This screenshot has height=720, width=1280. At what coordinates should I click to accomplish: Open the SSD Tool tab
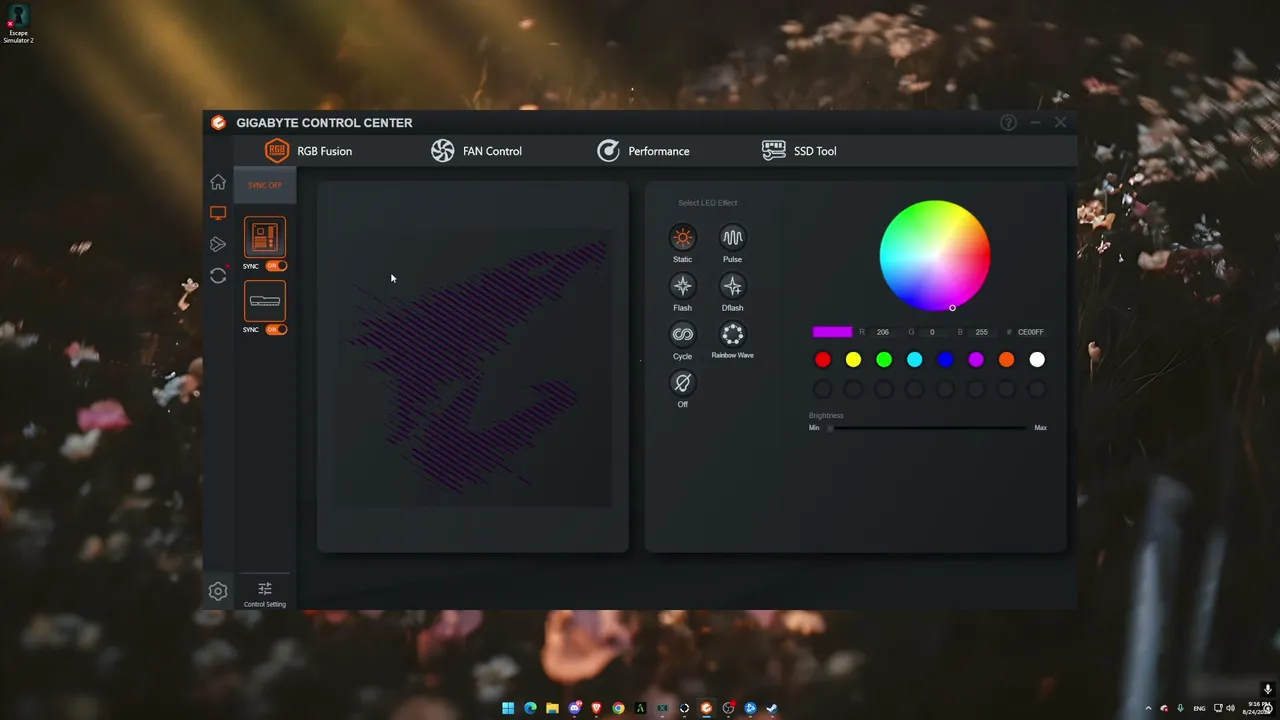pyautogui.click(x=799, y=151)
